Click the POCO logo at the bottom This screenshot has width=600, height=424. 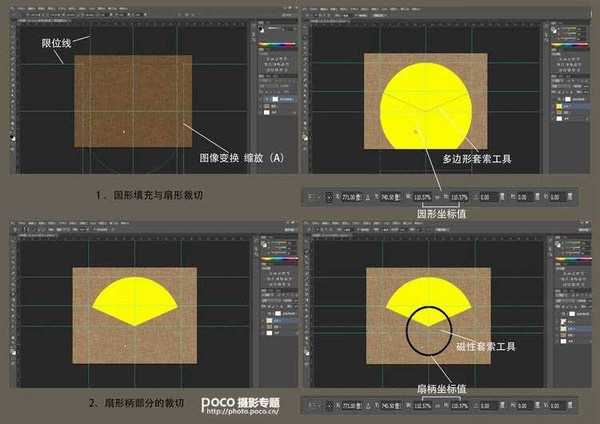point(220,401)
